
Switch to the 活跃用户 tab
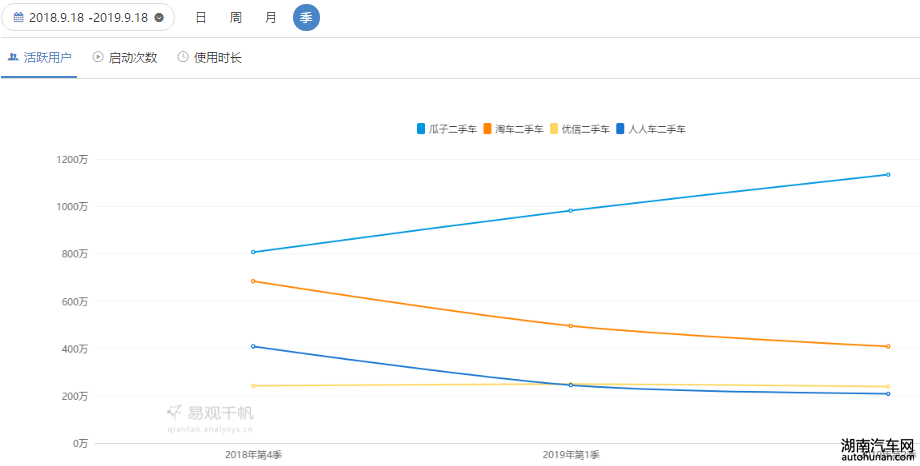click(x=39, y=58)
